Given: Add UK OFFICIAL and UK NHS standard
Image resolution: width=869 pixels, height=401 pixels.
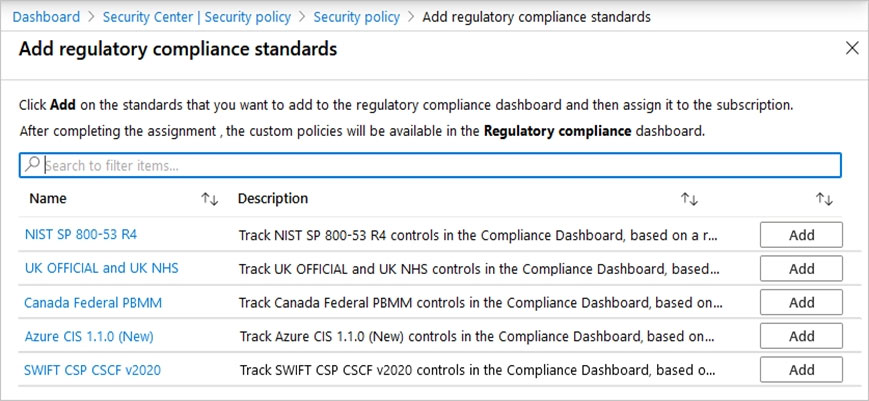Looking at the screenshot, I should click(801, 269).
